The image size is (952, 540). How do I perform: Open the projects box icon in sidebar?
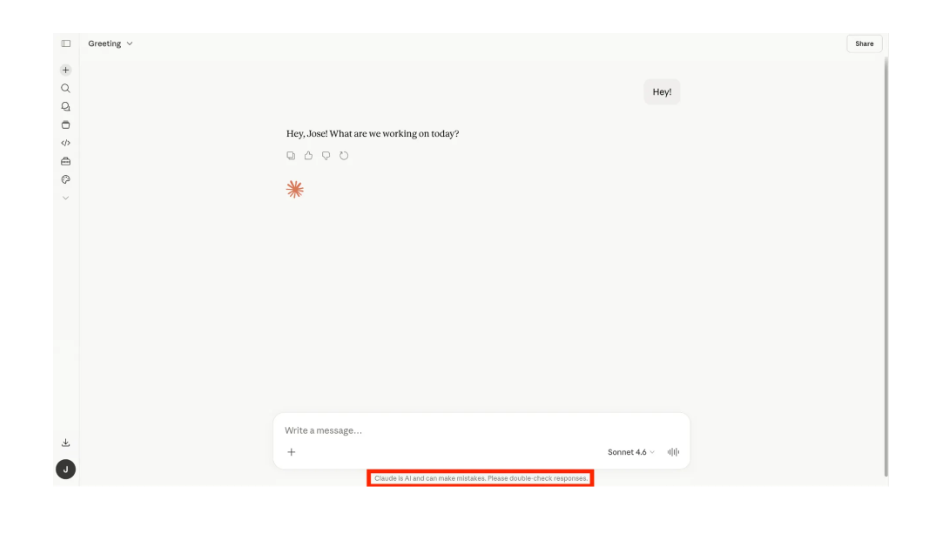66,125
